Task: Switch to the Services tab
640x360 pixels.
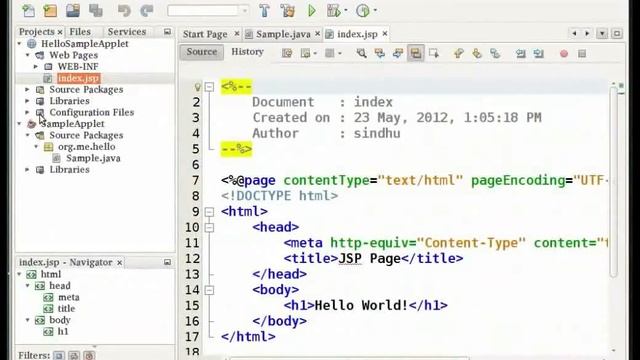Action: [127, 32]
